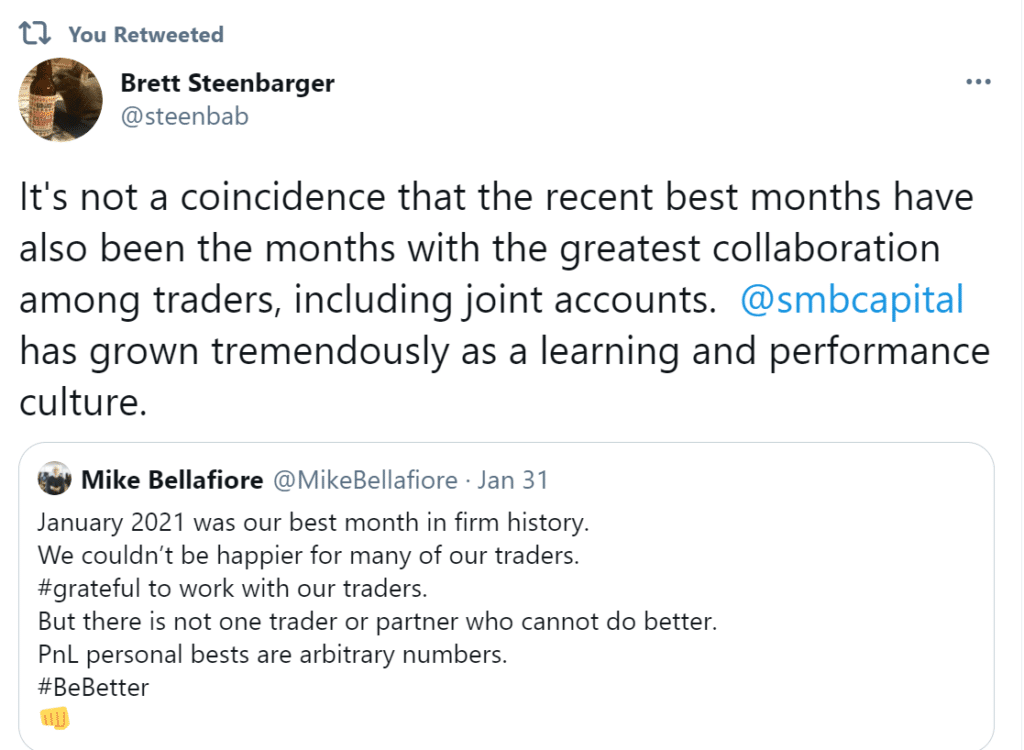
Task: Open the Jan 31 timestamp
Action: pos(513,480)
